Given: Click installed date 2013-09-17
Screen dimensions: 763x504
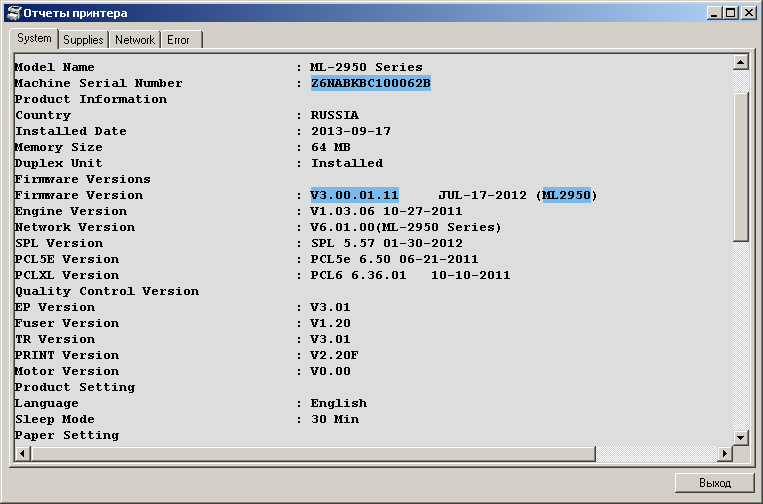Looking at the screenshot, I should [x=351, y=131].
